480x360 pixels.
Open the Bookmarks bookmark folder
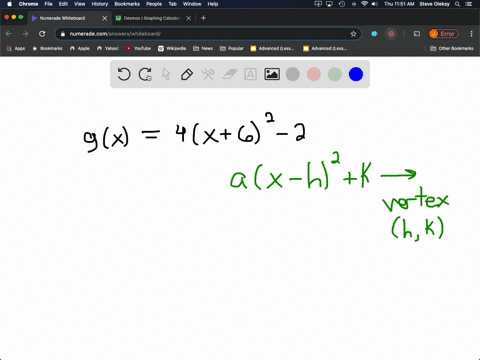click(47, 48)
